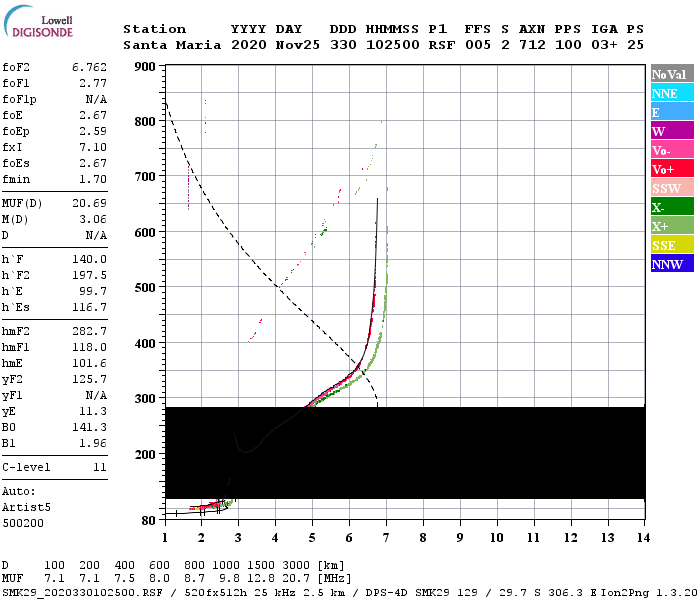Click the h`F value 140.0
700x600 pixels.
[89, 259]
